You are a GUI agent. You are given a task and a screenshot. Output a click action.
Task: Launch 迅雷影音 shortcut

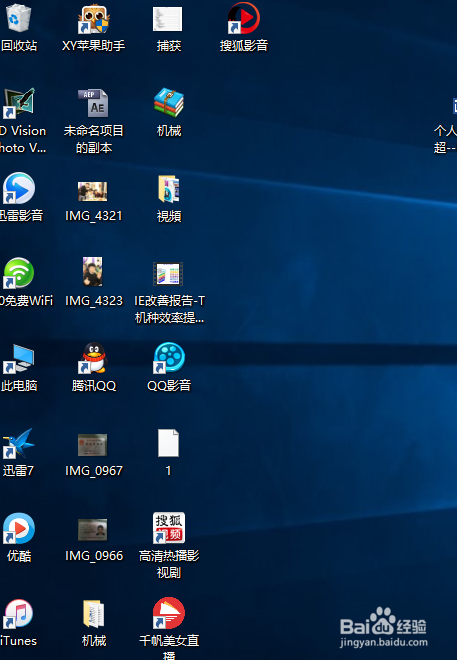tap(19, 188)
